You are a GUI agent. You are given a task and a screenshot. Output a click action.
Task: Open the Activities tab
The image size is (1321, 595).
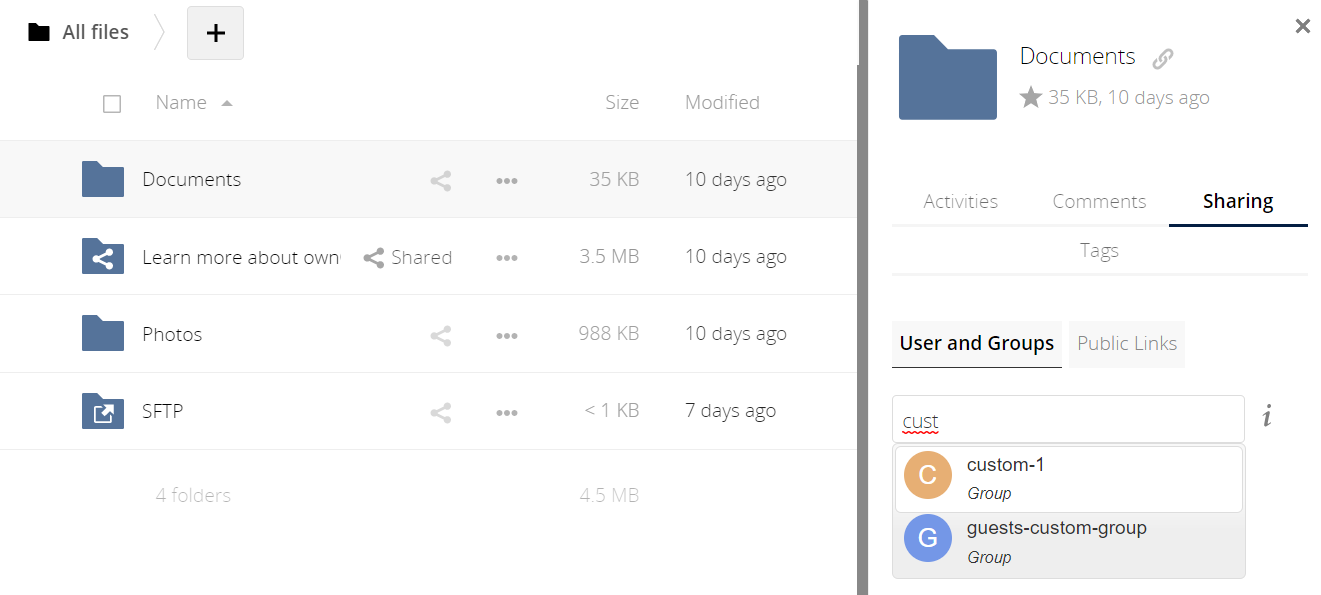[x=959, y=201]
